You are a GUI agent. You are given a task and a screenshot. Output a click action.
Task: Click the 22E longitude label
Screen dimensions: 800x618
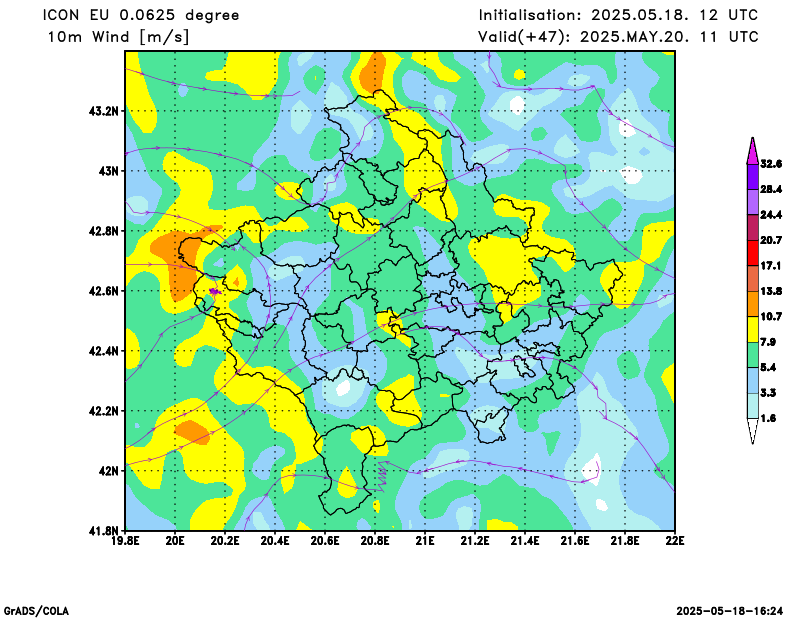pyautogui.click(x=674, y=541)
